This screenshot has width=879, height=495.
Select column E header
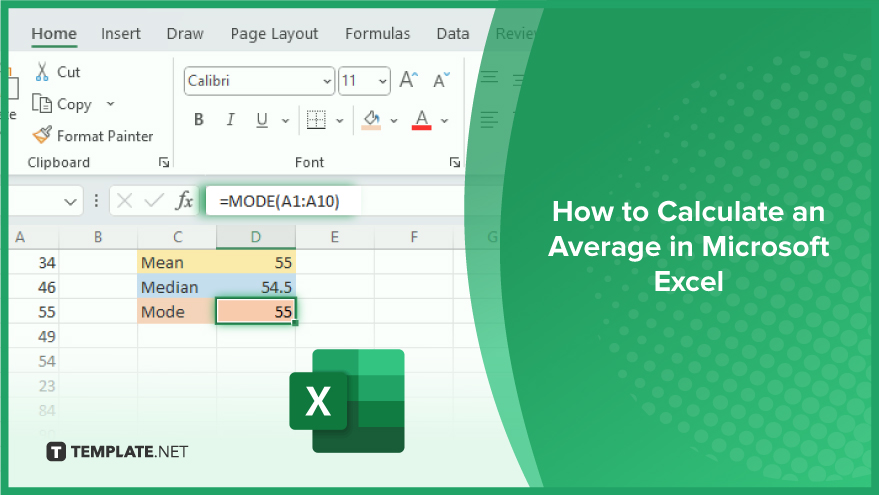pos(335,237)
